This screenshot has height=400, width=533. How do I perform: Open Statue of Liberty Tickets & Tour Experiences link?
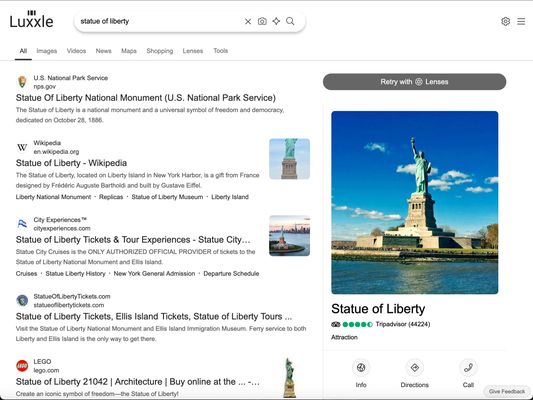pos(133,240)
